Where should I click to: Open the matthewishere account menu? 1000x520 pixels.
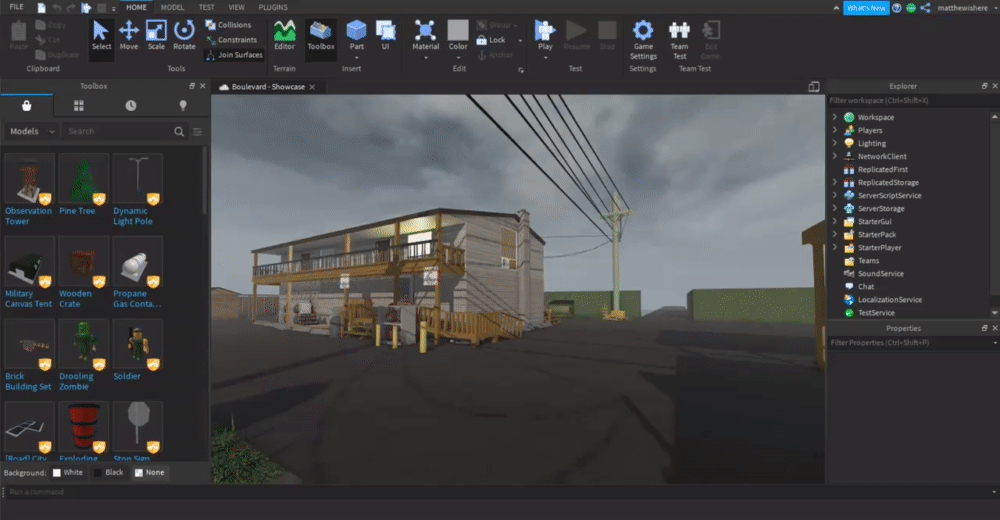click(x=966, y=8)
